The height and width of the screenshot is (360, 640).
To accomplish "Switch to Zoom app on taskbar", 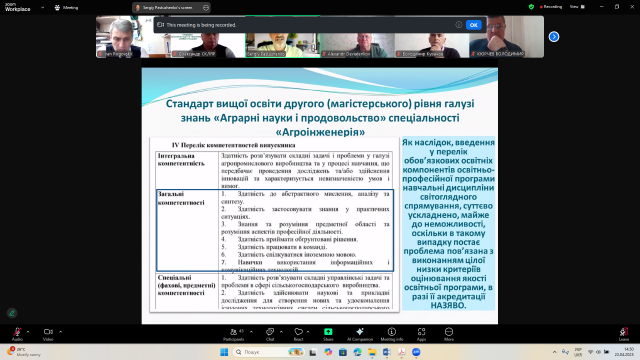I will coord(416,352).
